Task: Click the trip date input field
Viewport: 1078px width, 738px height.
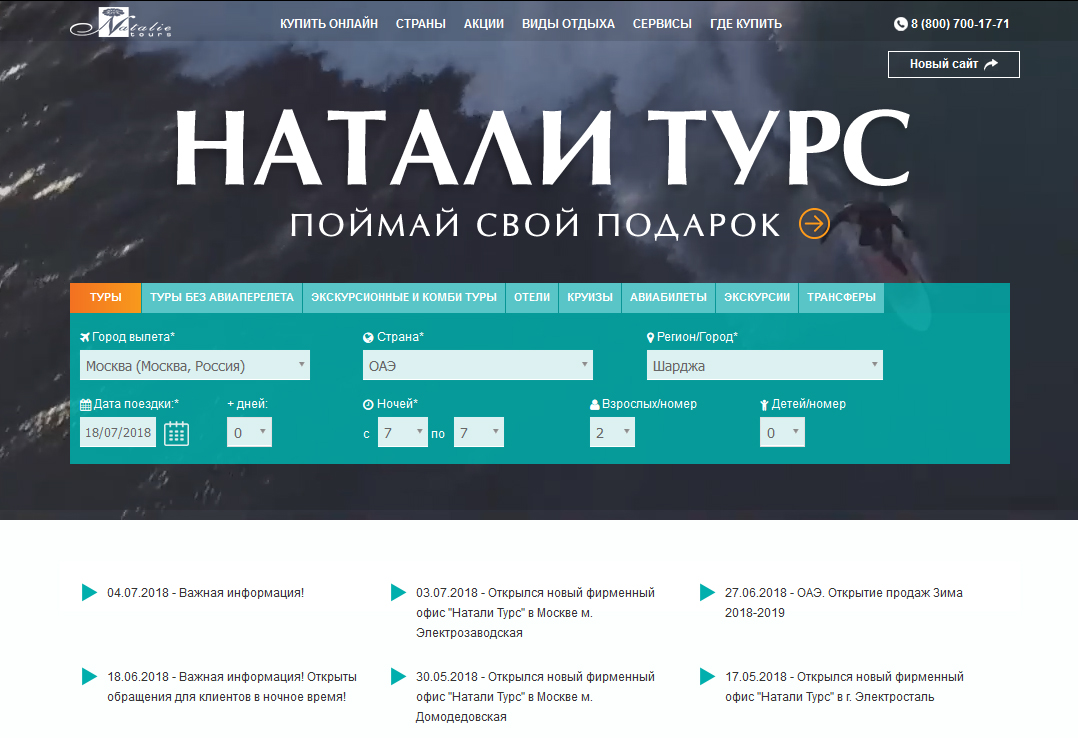Action: pyautogui.click(x=118, y=433)
